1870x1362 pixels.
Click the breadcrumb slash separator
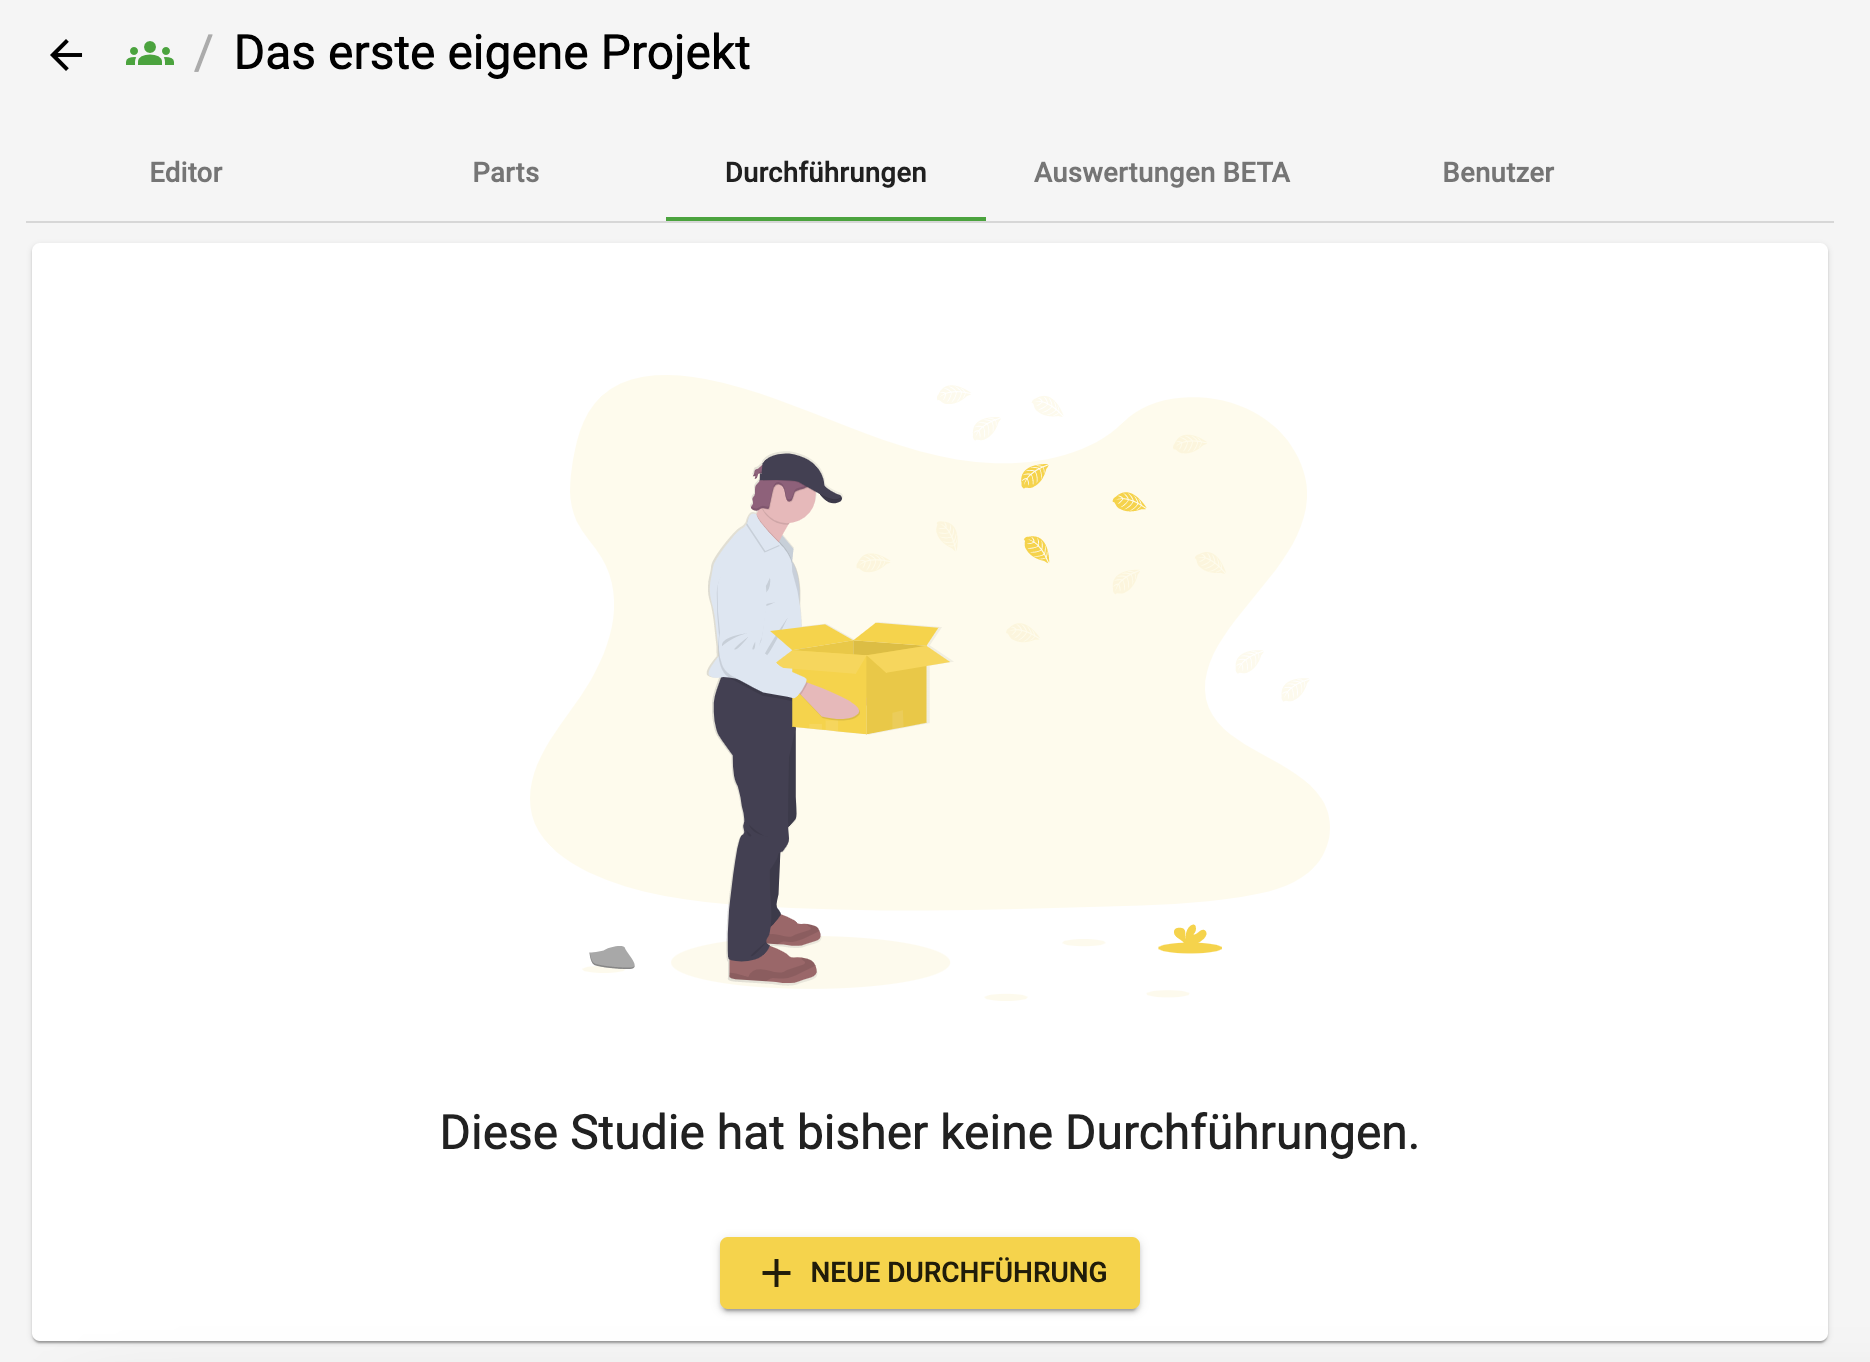(204, 53)
